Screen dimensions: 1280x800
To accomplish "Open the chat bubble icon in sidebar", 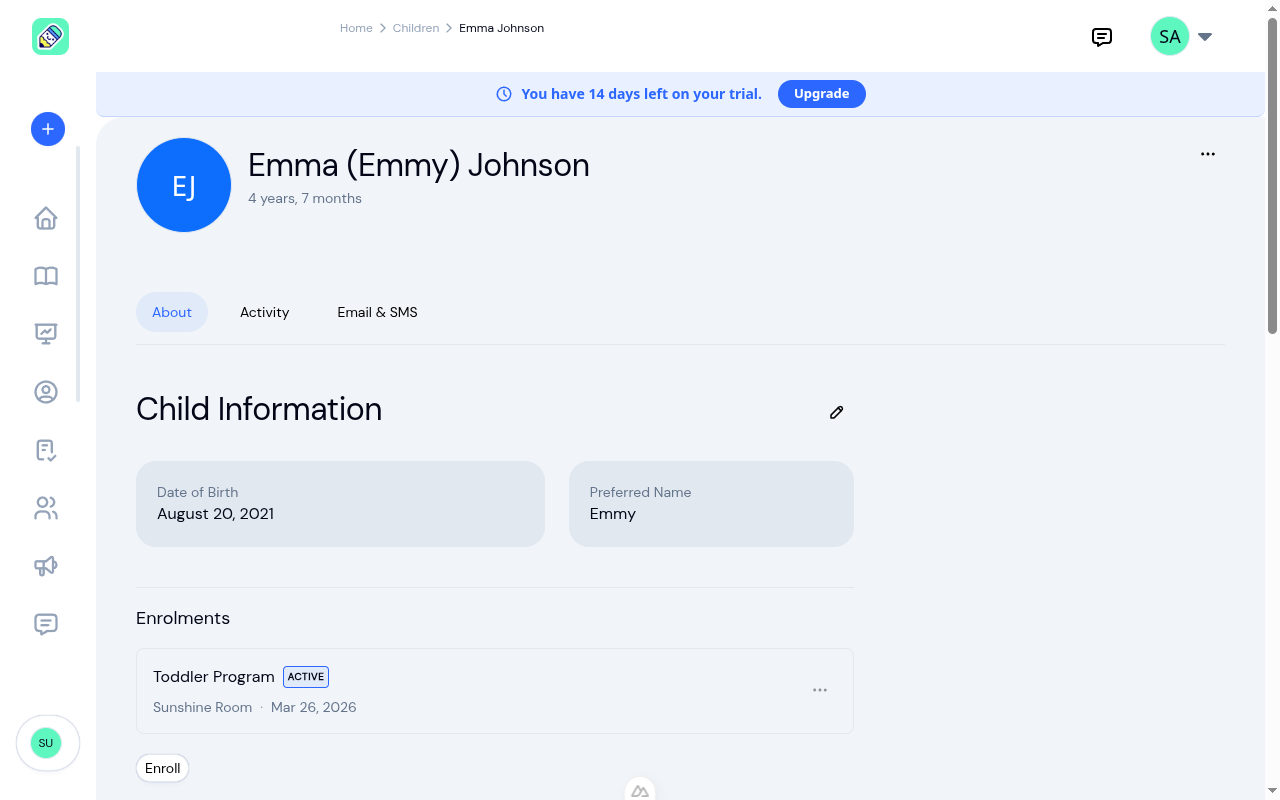I will pos(46,624).
